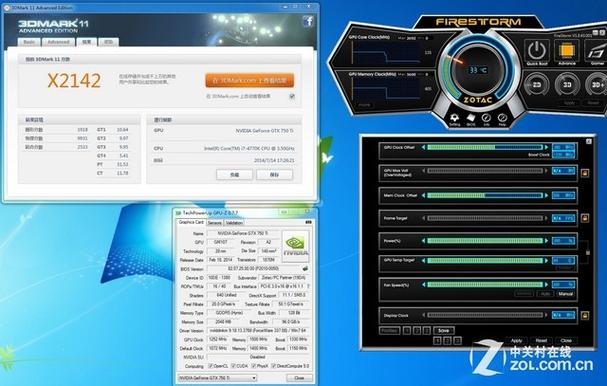Image resolution: width=607 pixels, height=386 pixels.
Task: Activate the 2D profile dial
Action: 537,84
